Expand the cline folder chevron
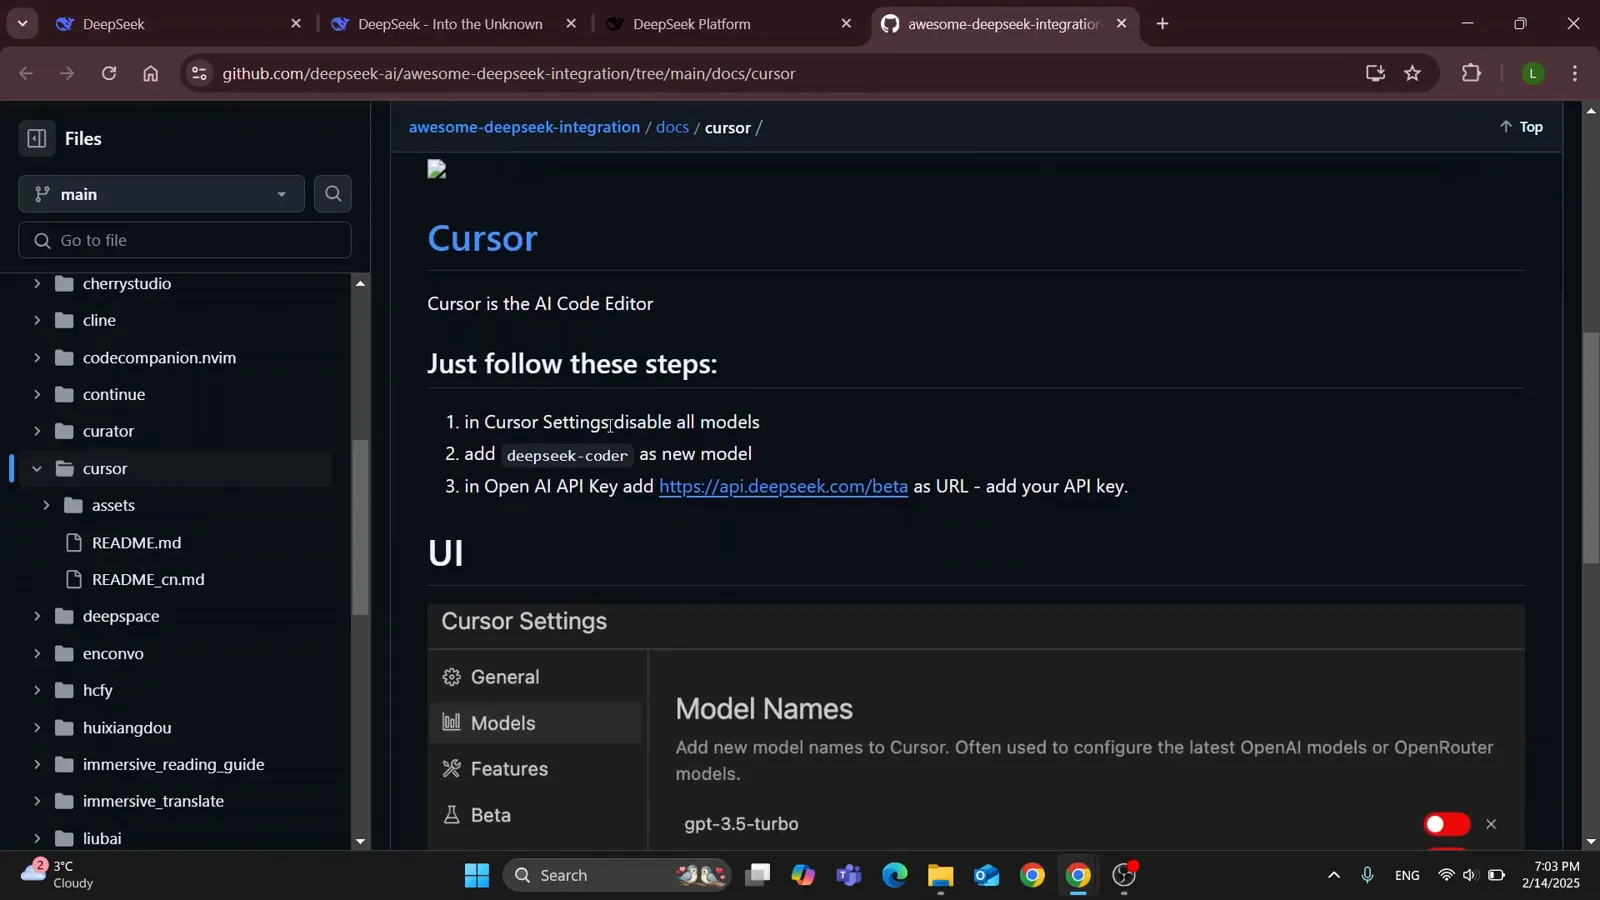This screenshot has height=900, width=1600. pos(37,321)
